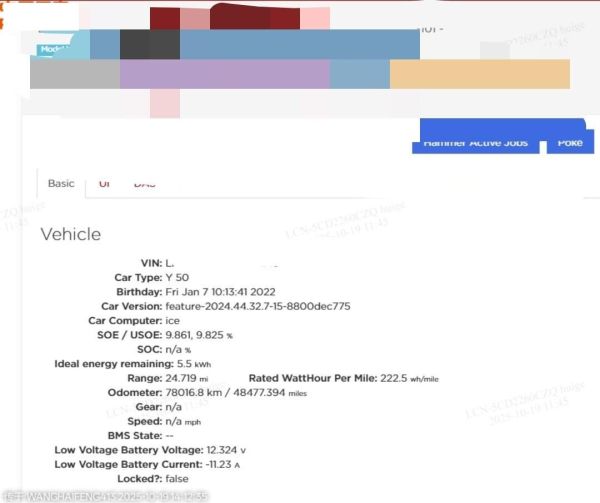600x503 pixels.
Task: Click the light blue Model badge
Action: (x=50, y=48)
